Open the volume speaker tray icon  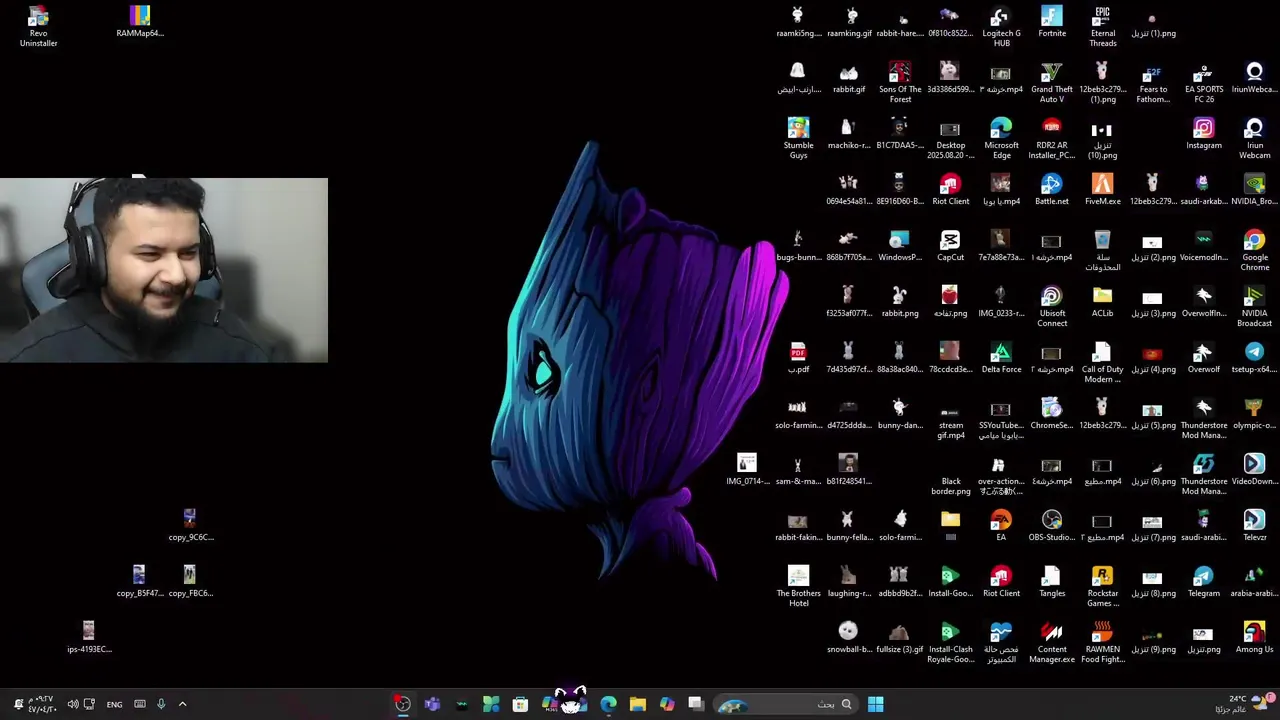[73, 704]
